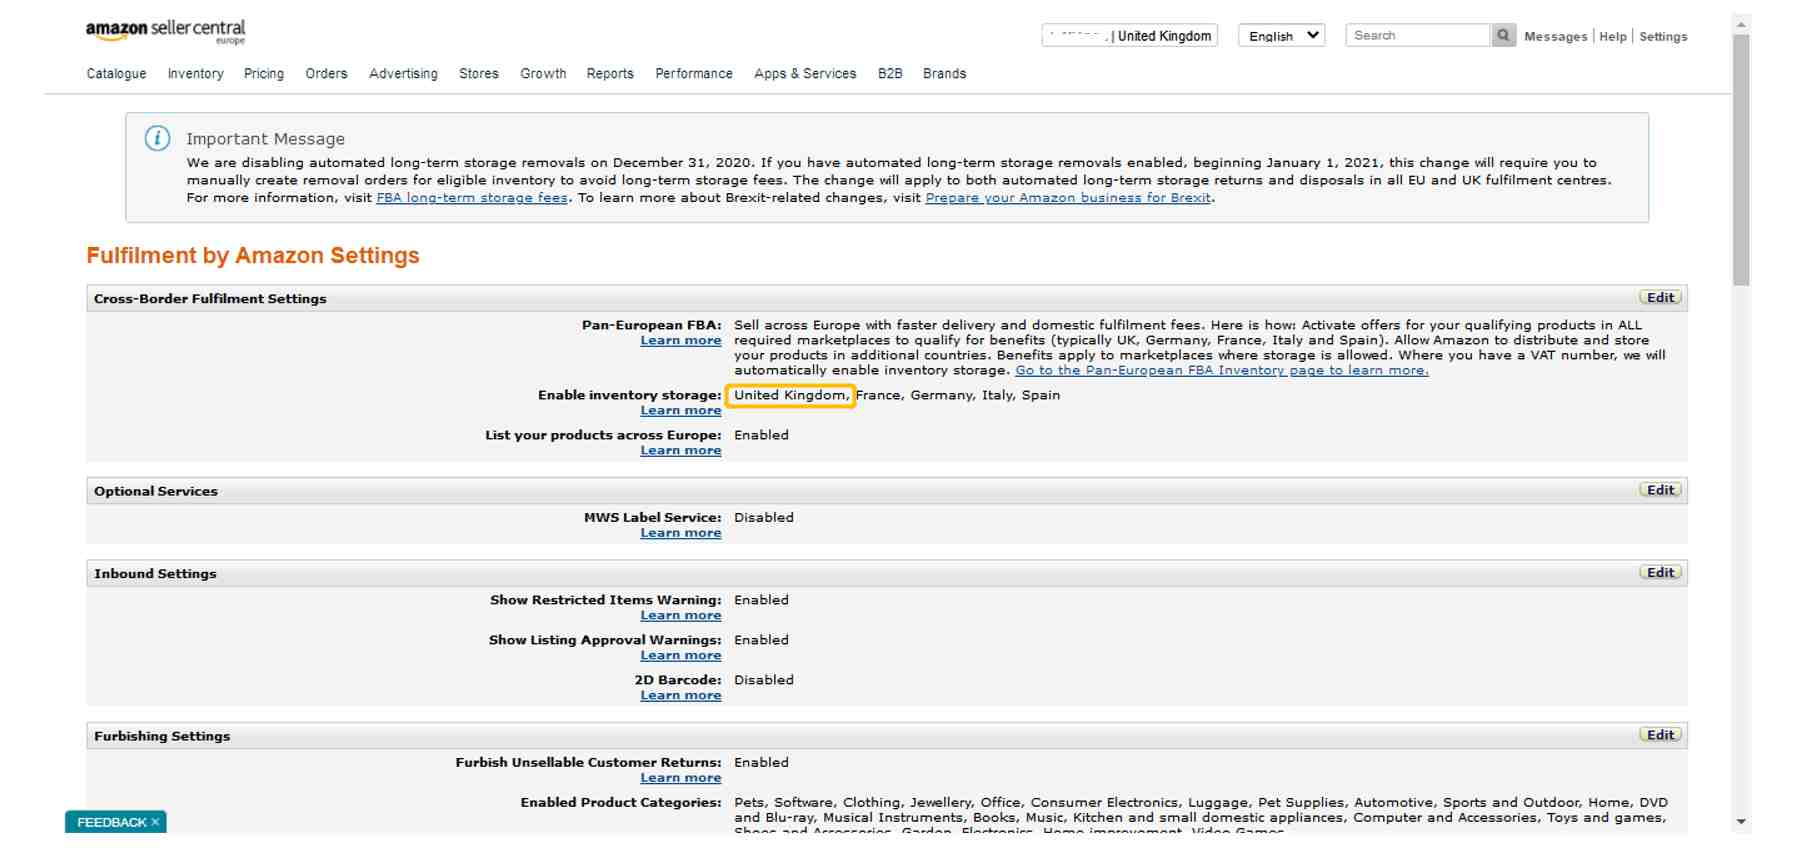The width and height of the screenshot is (1802, 854).
Task: Open the Advertising menu
Action: tap(403, 74)
